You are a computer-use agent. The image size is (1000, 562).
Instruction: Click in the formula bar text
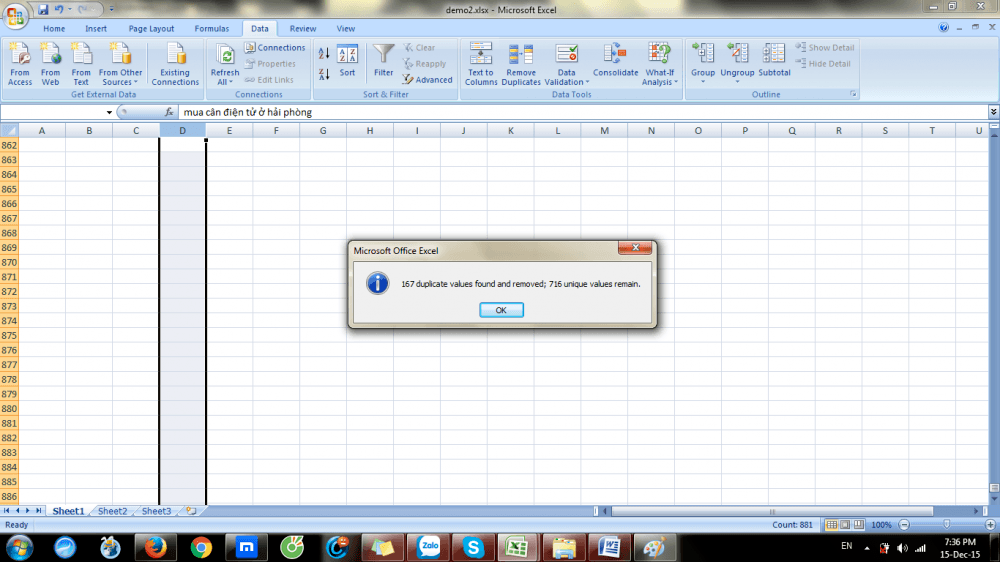tap(247, 112)
